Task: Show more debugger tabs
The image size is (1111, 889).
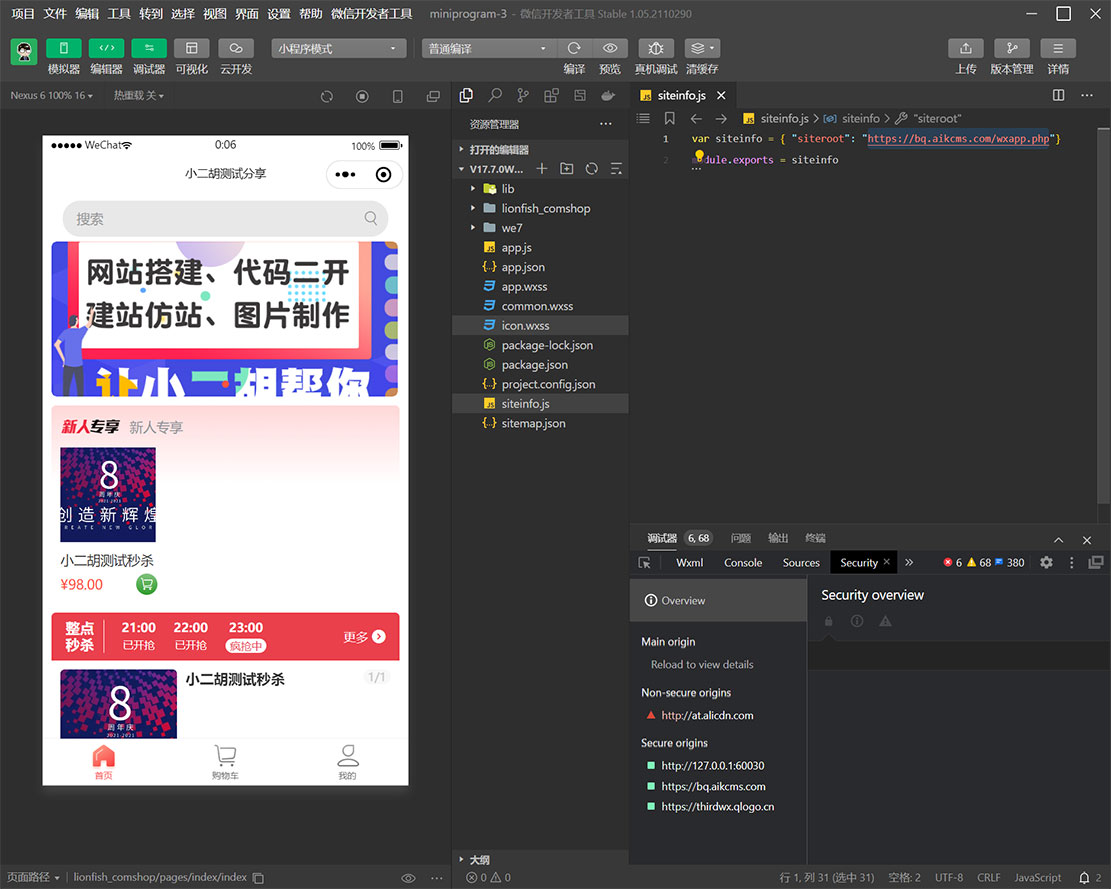Action: [x=909, y=562]
